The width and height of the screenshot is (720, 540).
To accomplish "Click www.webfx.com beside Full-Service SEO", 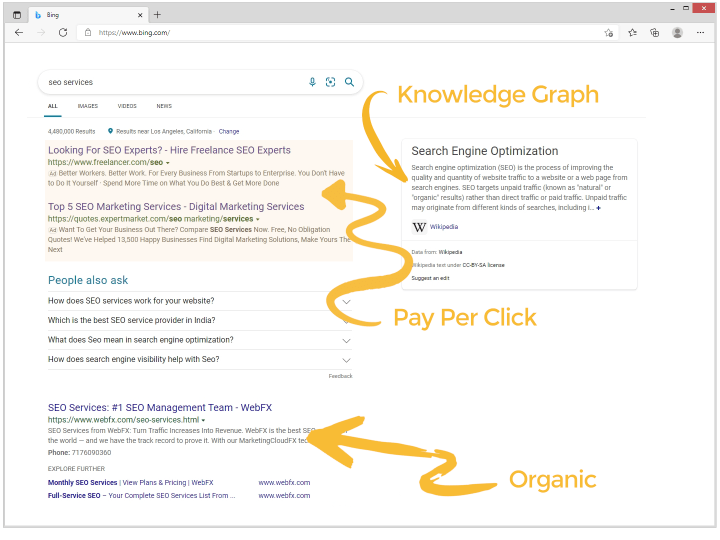I will click(x=284, y=496).
